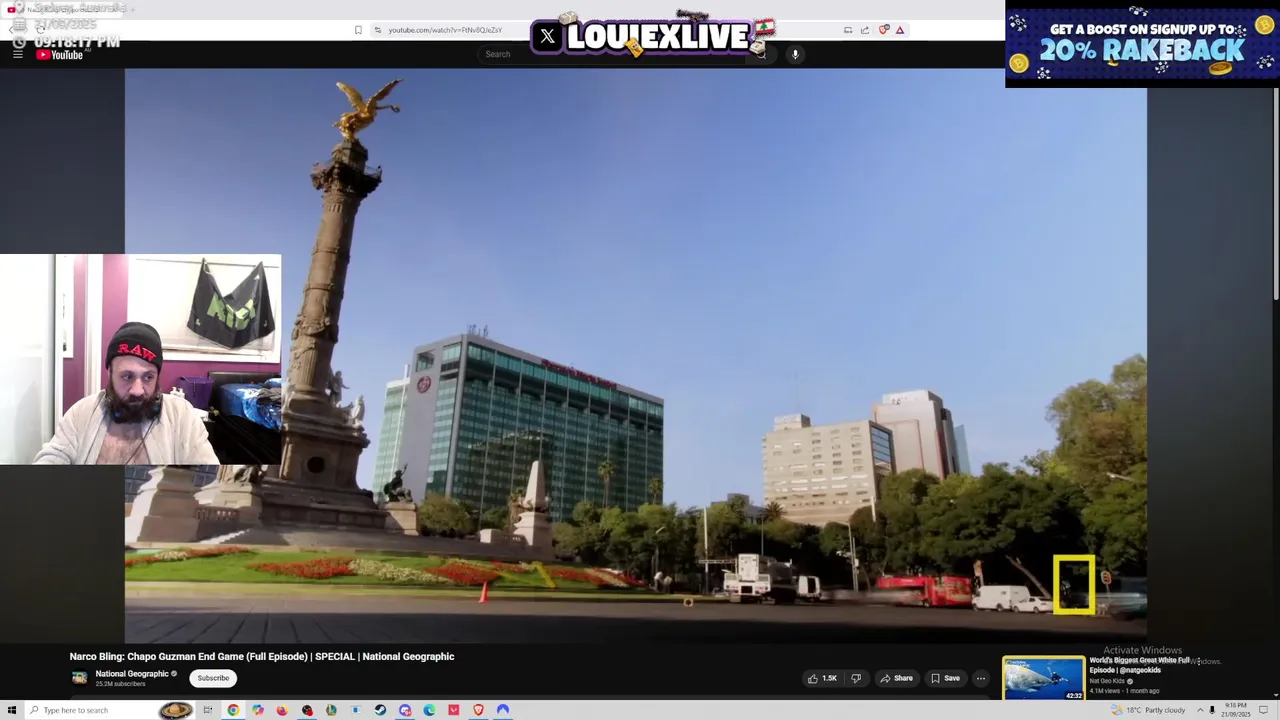This screenshot has height=720, width=1280.
Task: Dislike the video with thumbs down
Action: pos(856,678)
